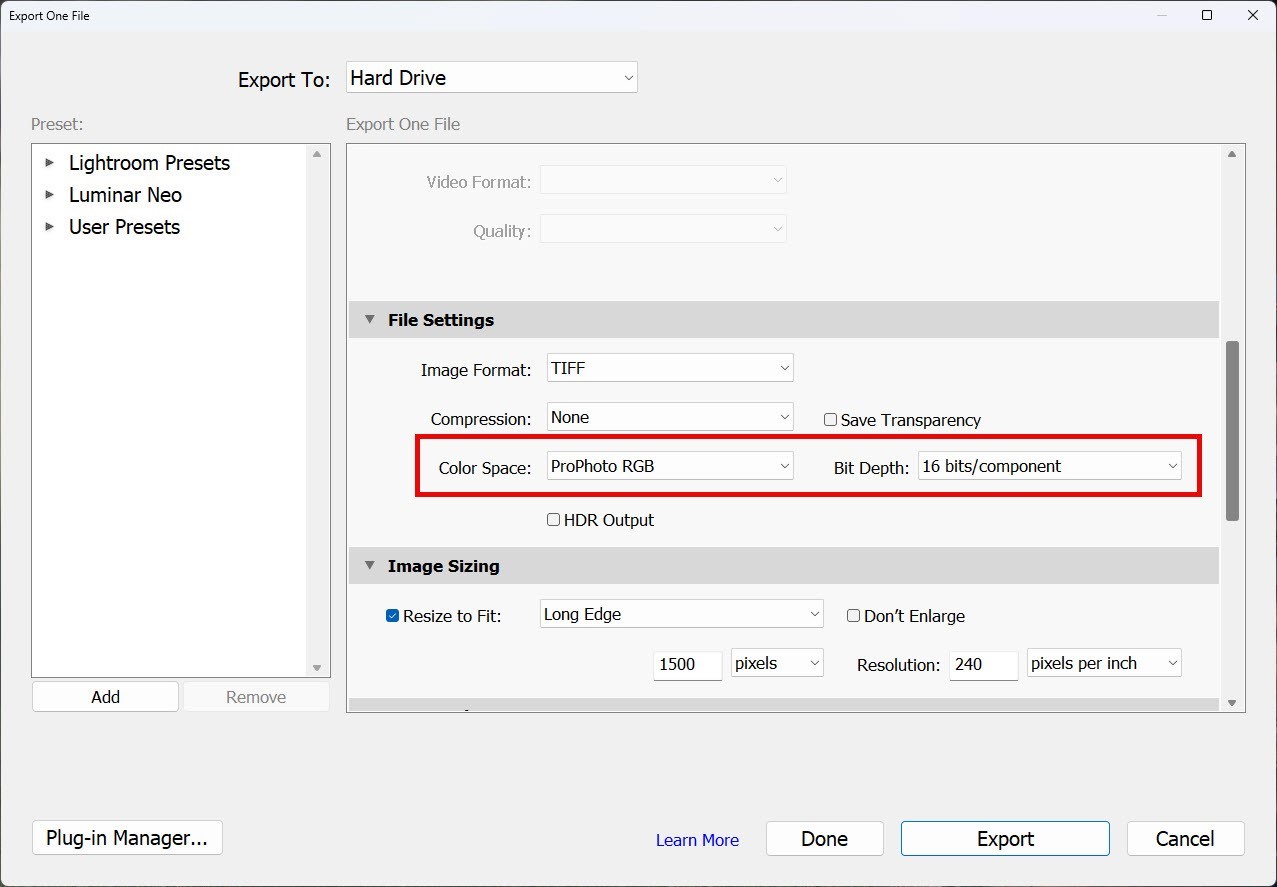Follow the Learn More link
This screenshot has height=887, width=1277.
[697, 840]
